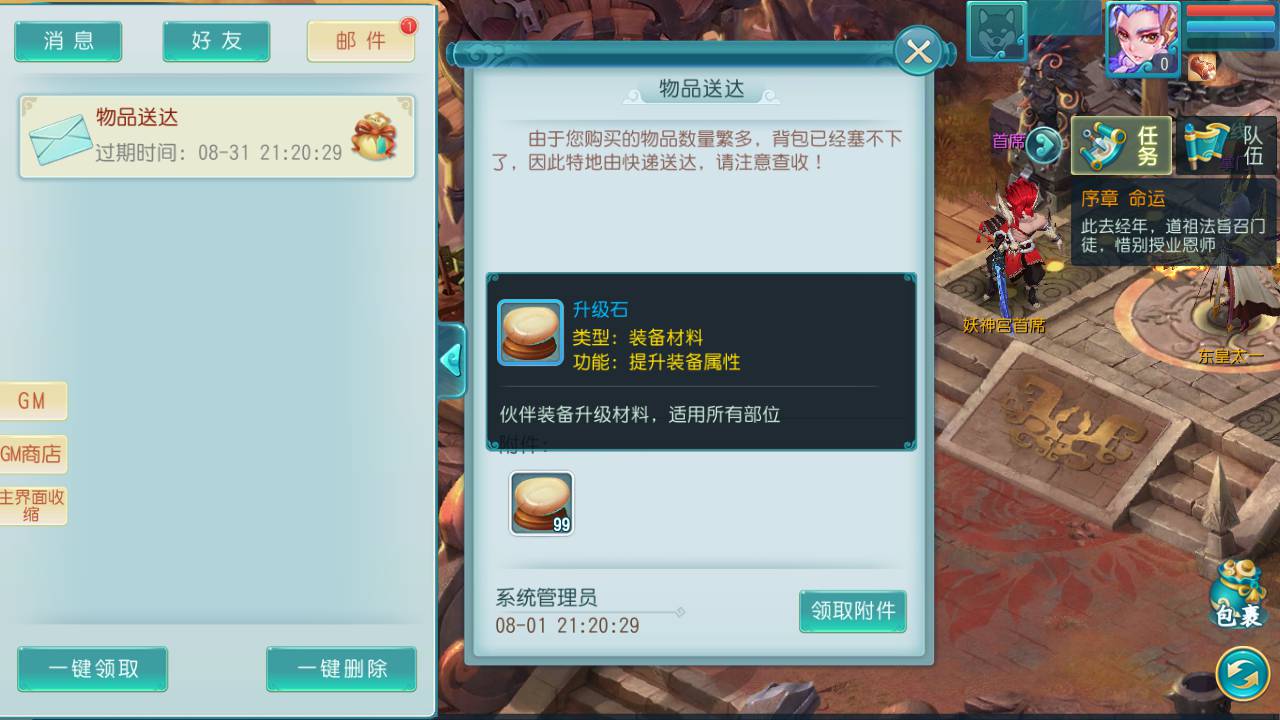Click the envelope icon of 物品送达 mail
1280x720 pixels.
point(60,139)
